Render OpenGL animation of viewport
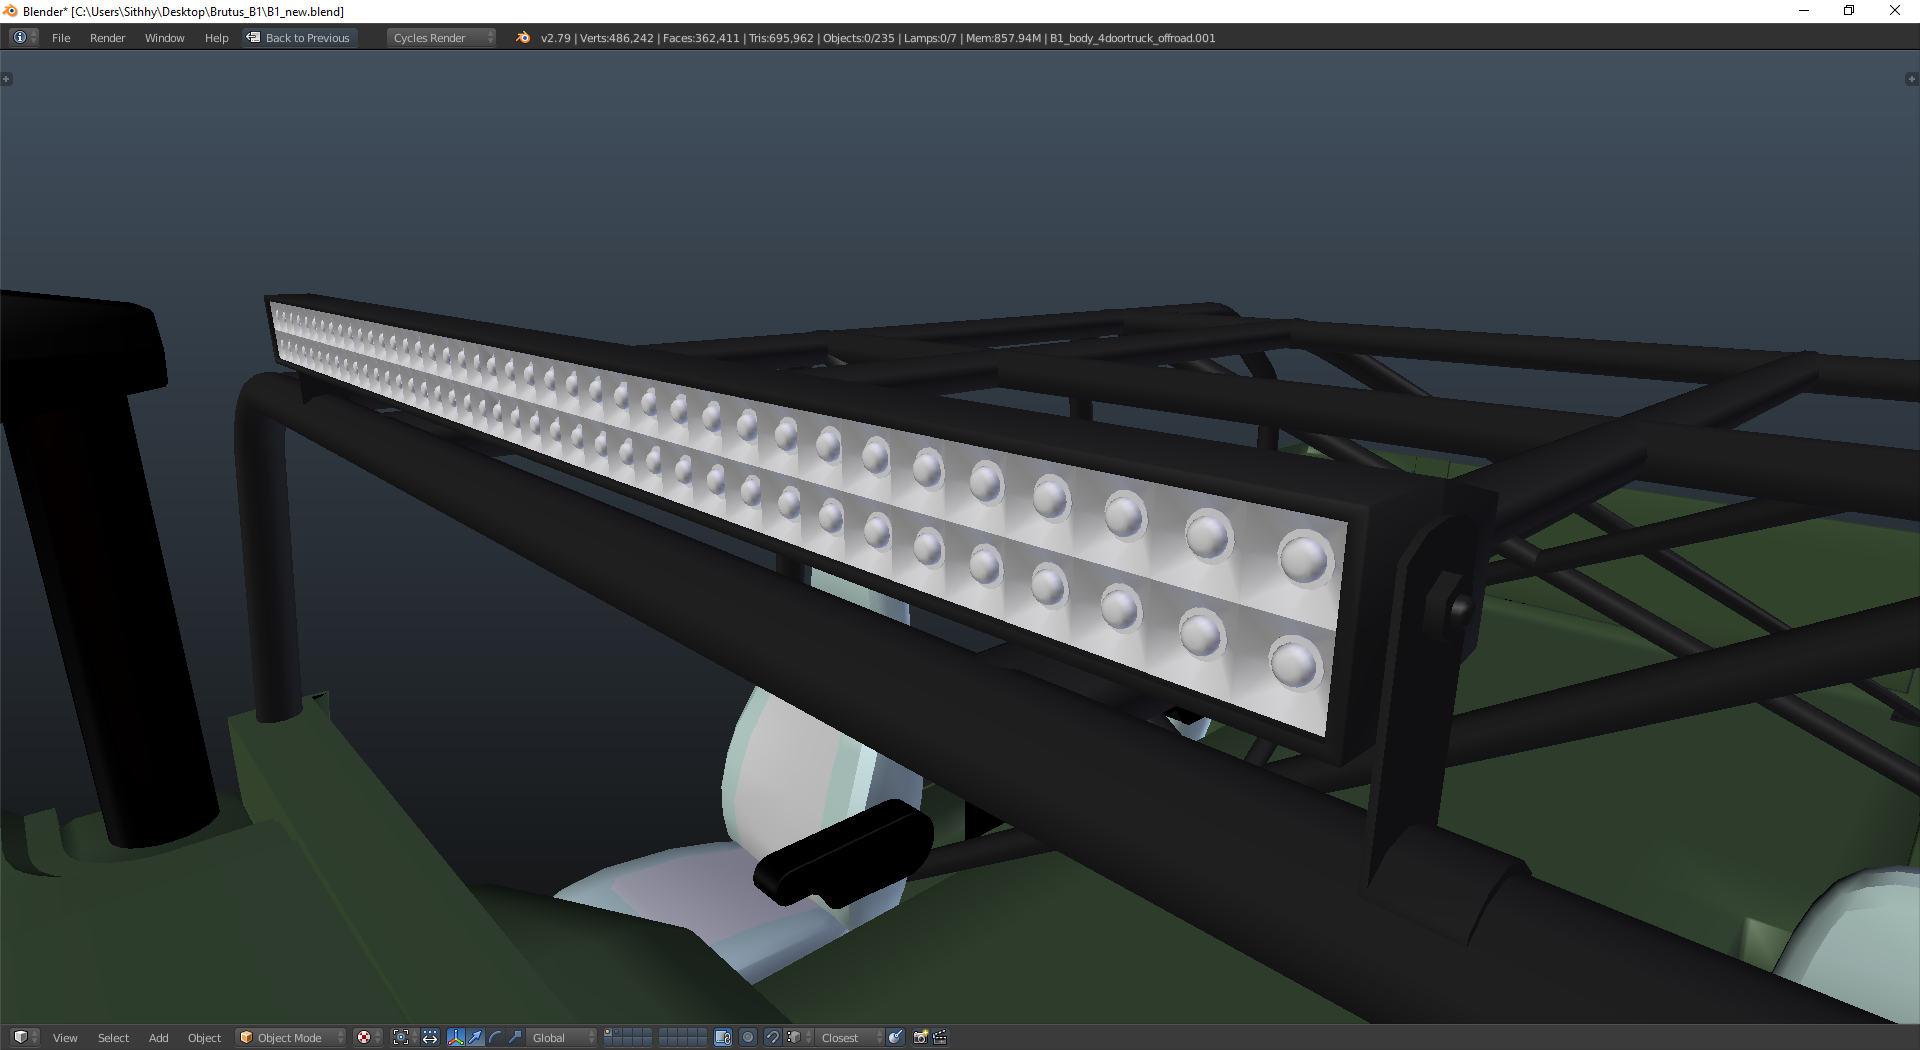This screenshot has height=1050, width=1920. point(940,1037)
